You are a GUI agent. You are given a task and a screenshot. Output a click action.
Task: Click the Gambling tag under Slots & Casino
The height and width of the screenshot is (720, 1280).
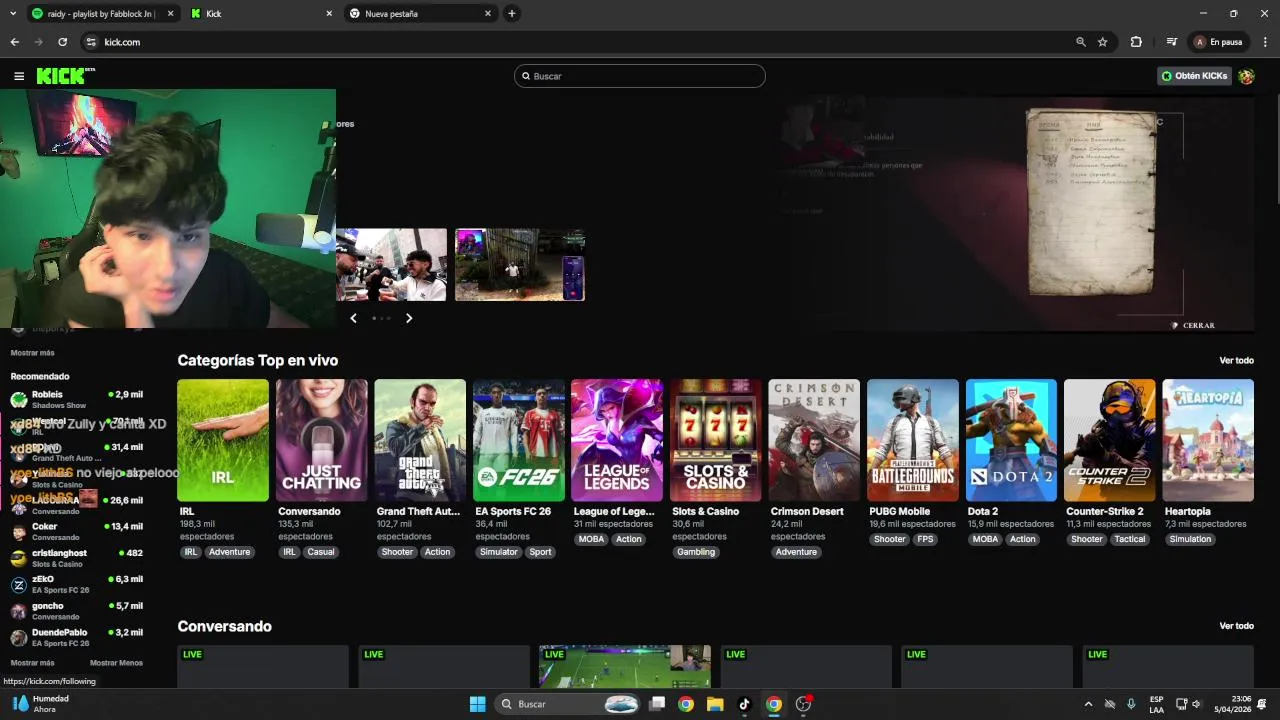pos(696,552)
